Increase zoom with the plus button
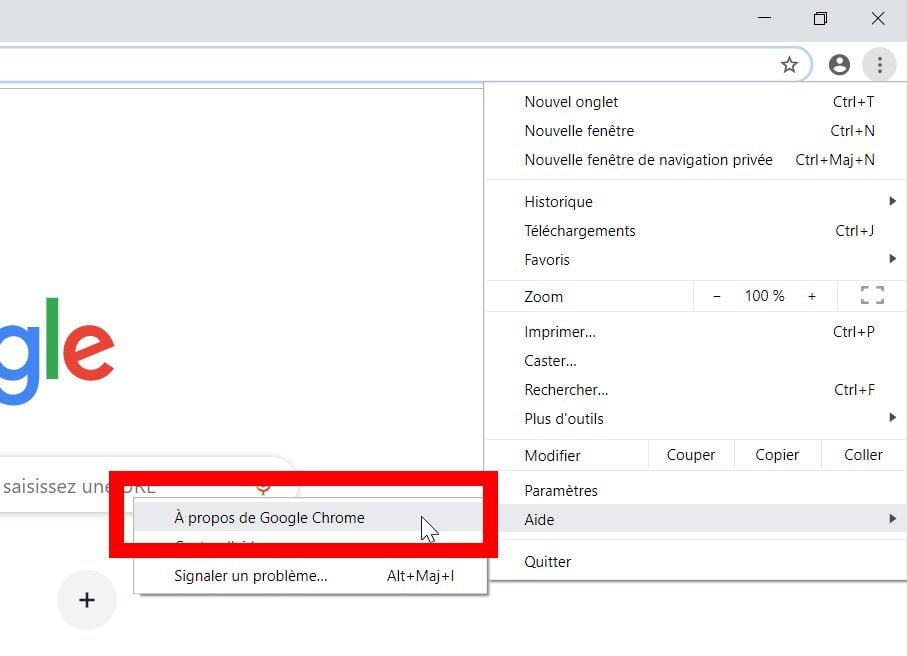Image resolution: width=907 pixels, height=656 pixels. click(x=812, y=296)
